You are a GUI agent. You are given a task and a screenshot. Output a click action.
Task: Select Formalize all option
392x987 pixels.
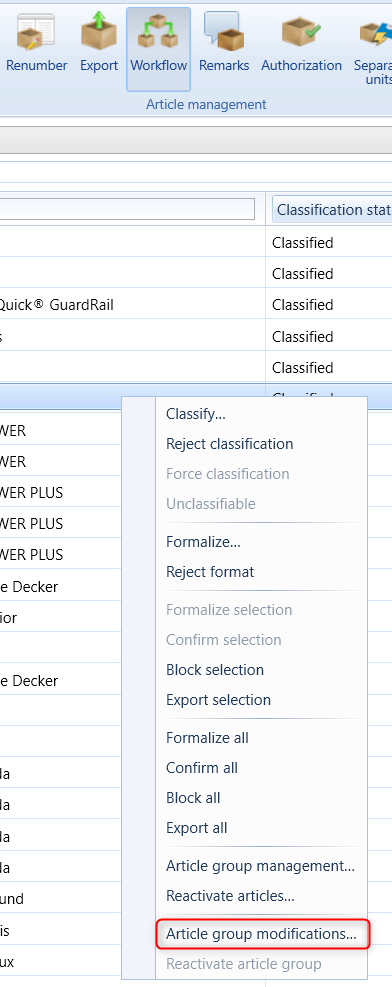point(207,738)
